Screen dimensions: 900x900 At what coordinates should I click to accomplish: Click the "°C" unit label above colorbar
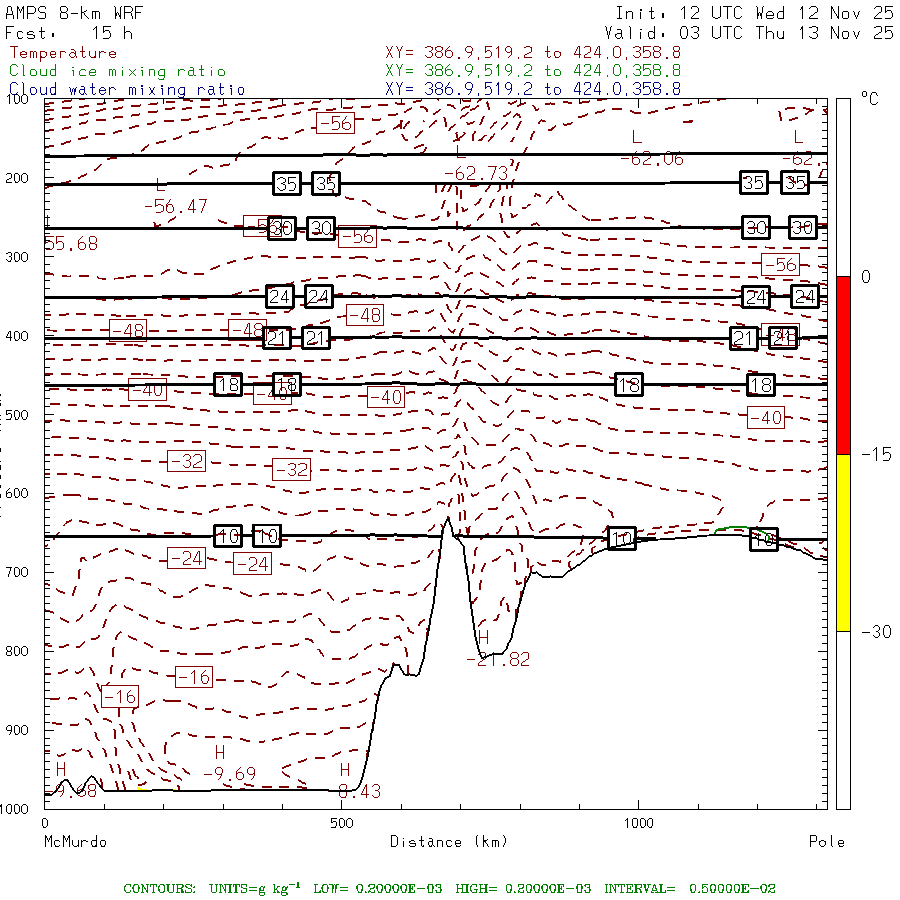point(870,99)
